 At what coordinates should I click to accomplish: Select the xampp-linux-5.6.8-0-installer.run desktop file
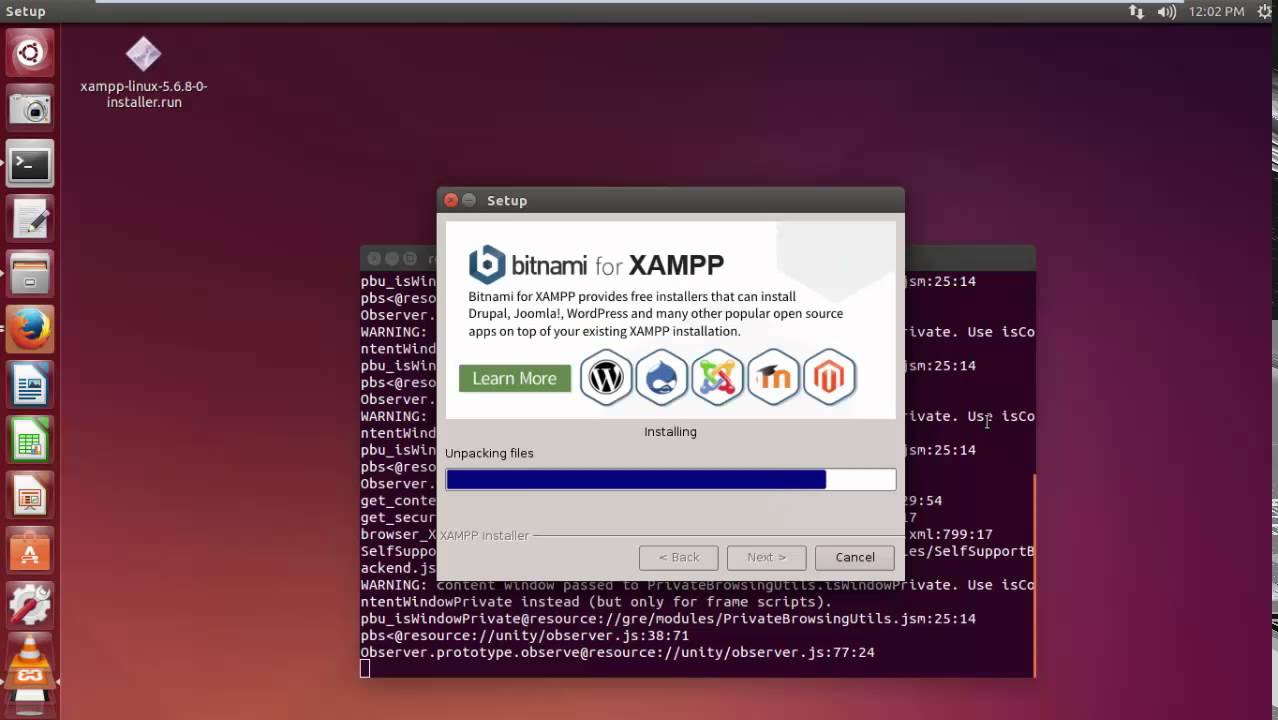144,73
